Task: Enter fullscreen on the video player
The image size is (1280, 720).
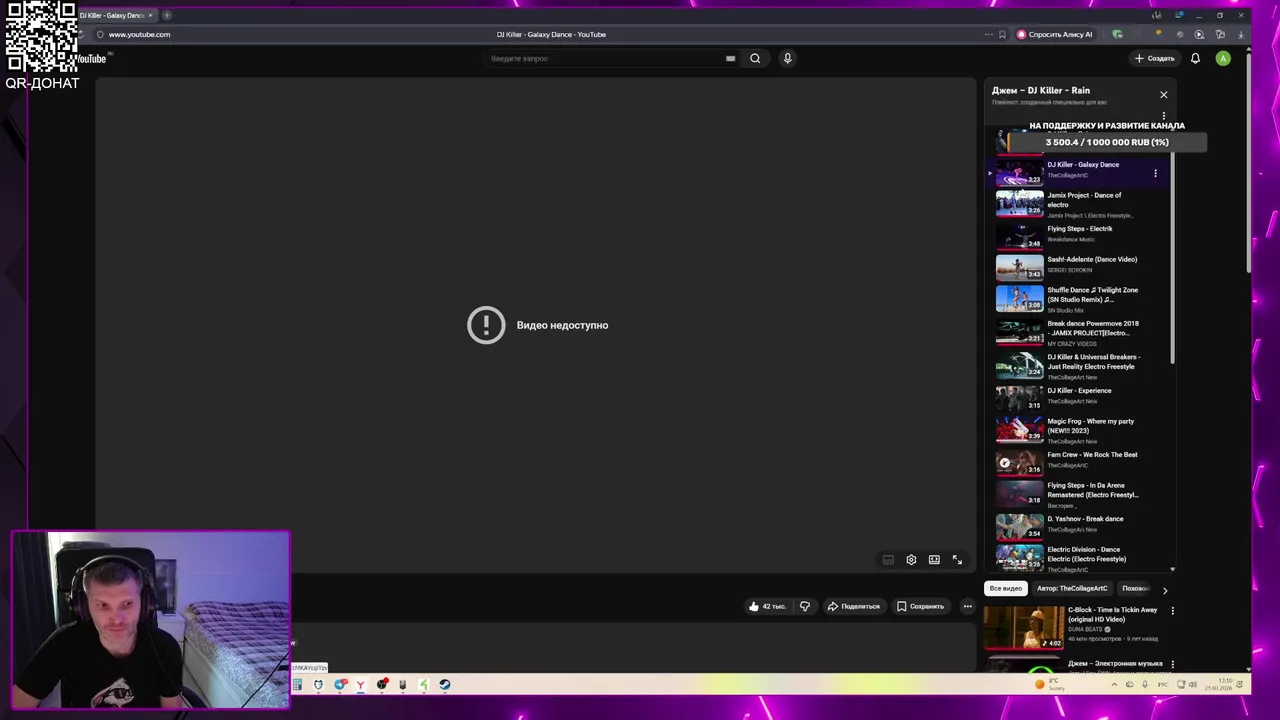Action: (x=957, y=560)
